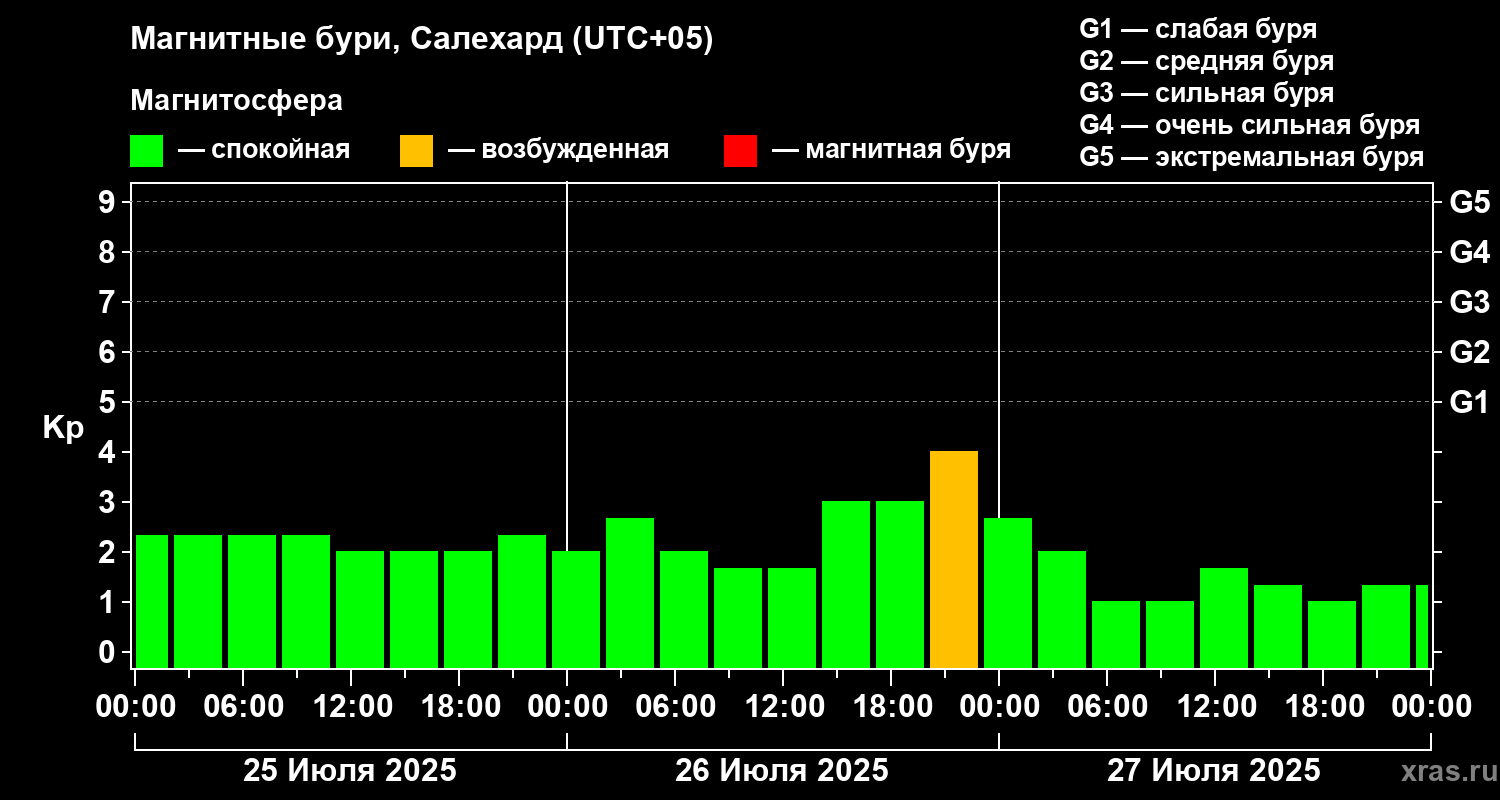Click the first green bar of 25 July
Screen dimensions: 1500x800
click(152, 601)
